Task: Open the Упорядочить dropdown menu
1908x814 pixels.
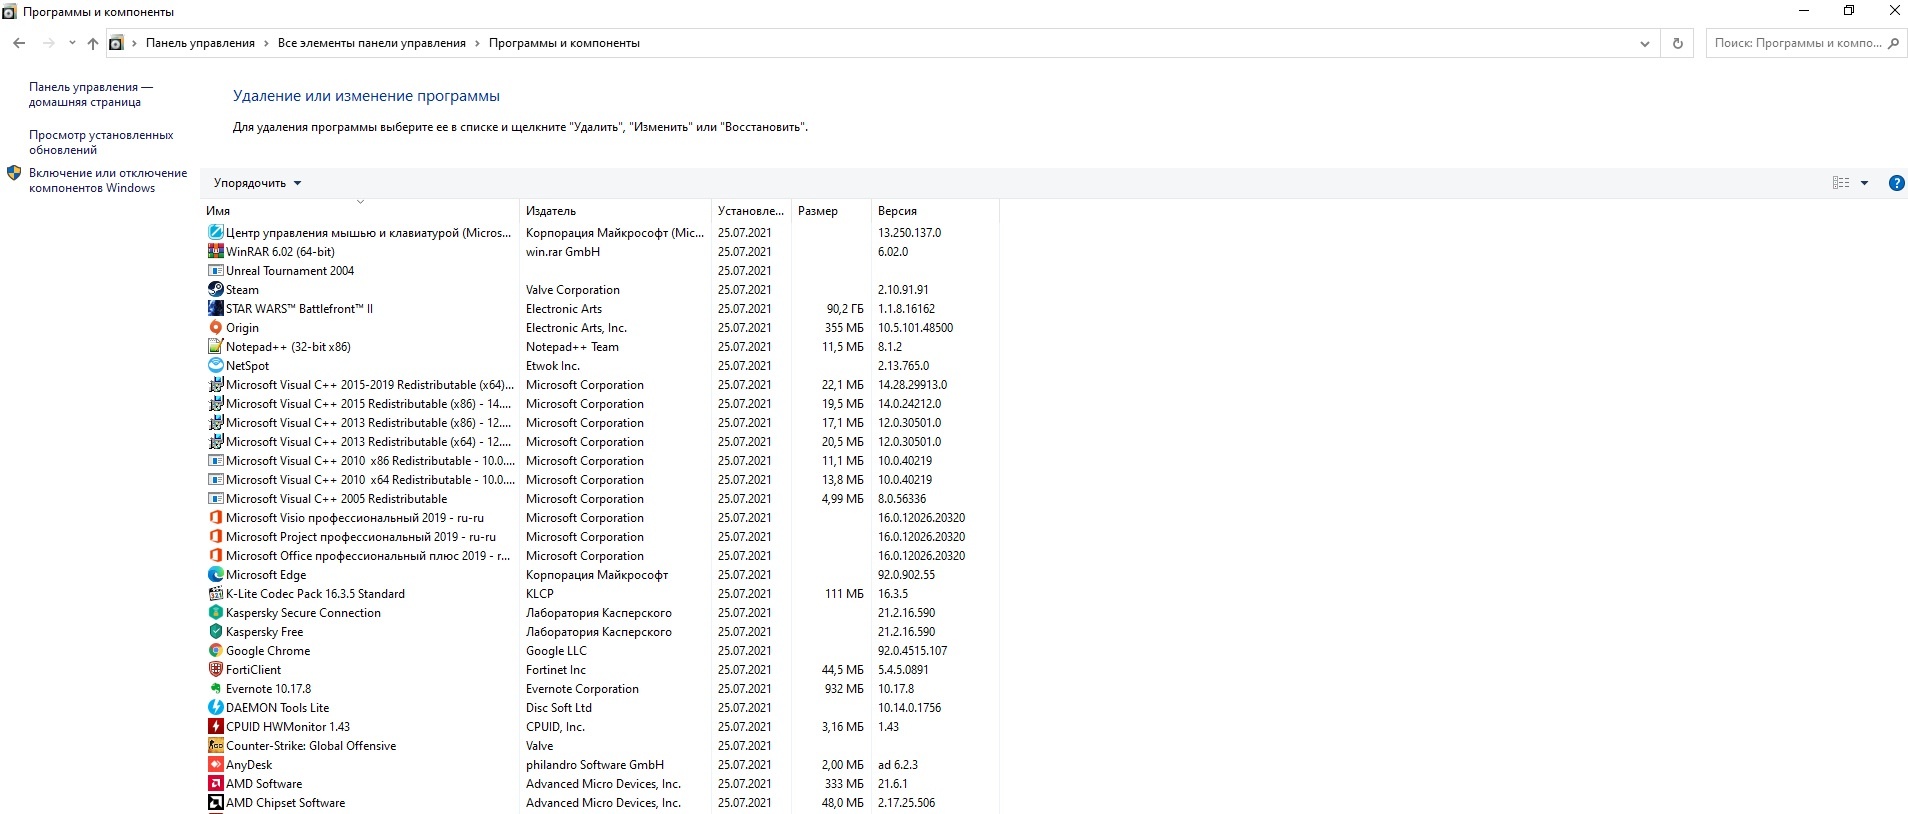Action: (x=257, y=183)
